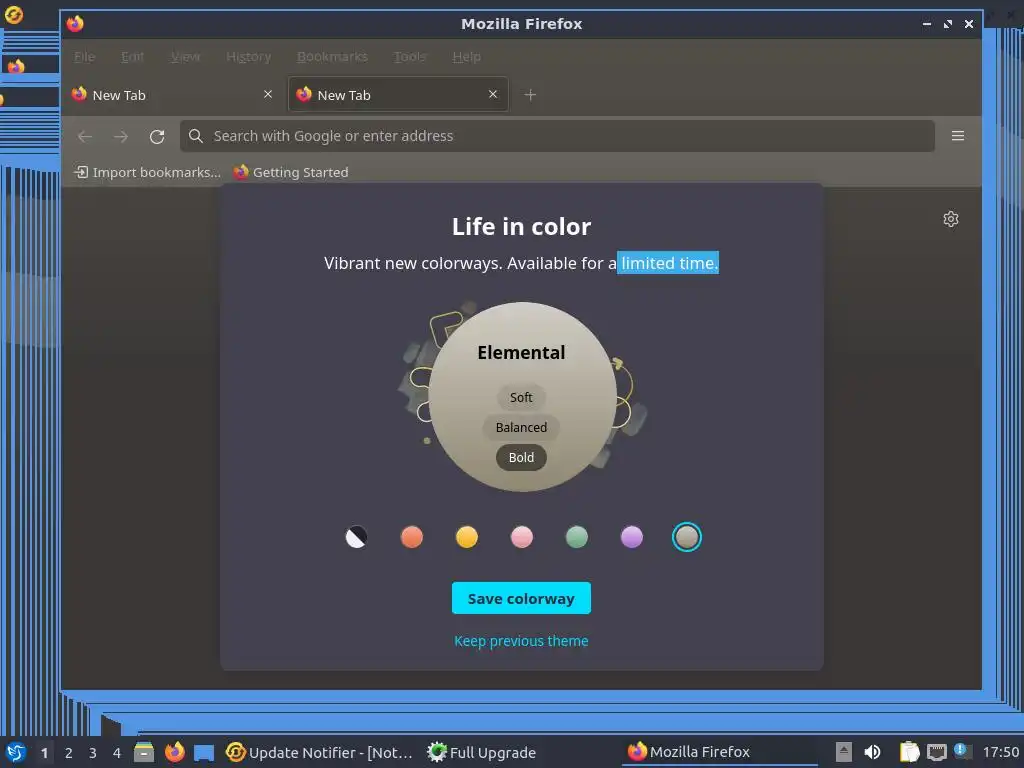Open the Help menu

tap(466, 57)
